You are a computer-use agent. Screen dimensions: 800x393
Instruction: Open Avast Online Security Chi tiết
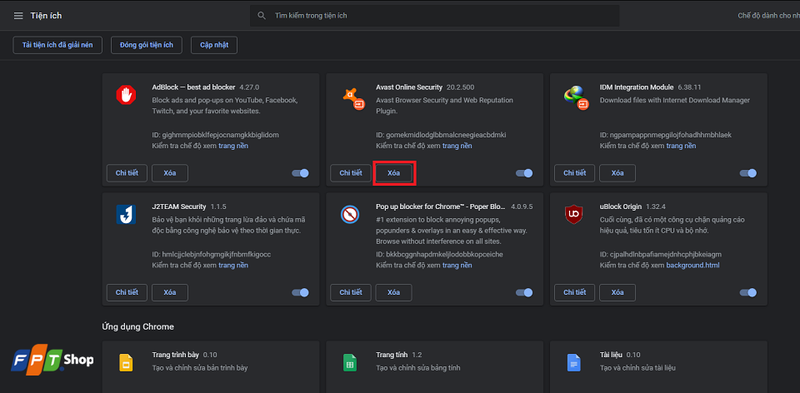(351, 173)
